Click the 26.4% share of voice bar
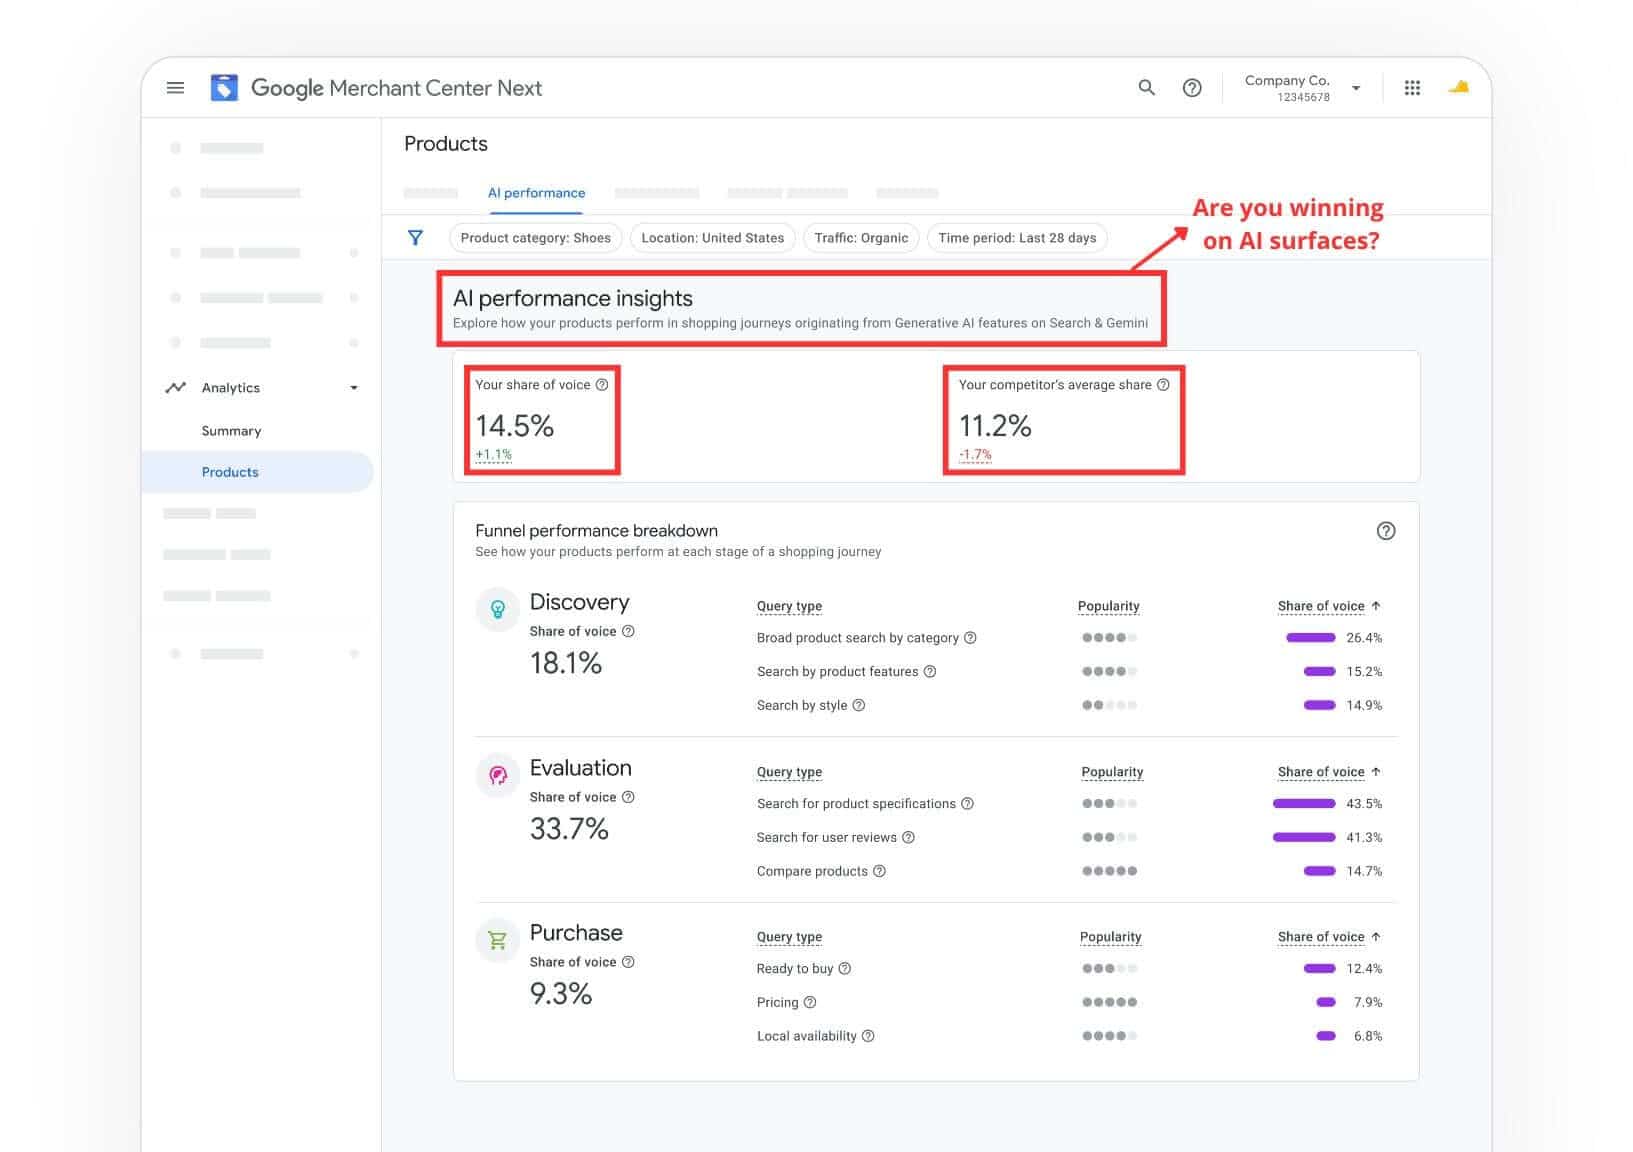Screen dimensions: 1633x1152 (x=1311, y=638)
